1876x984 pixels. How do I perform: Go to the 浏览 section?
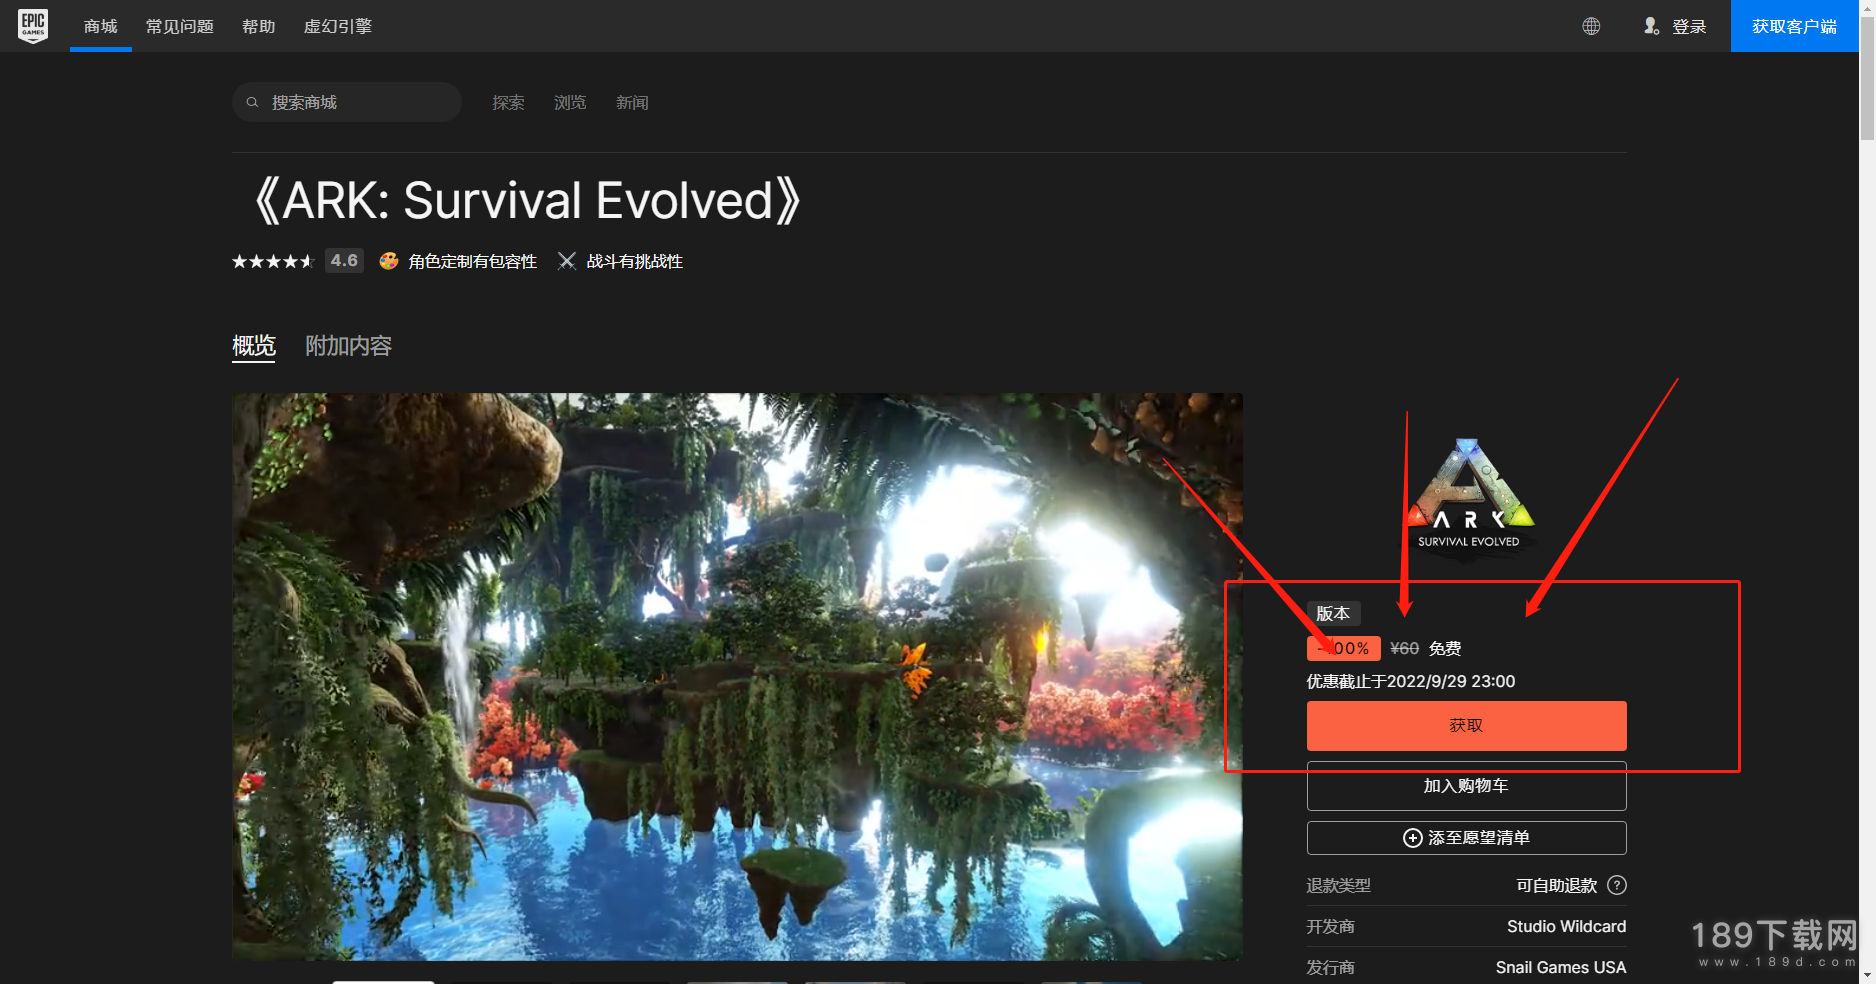pos(570,102)
